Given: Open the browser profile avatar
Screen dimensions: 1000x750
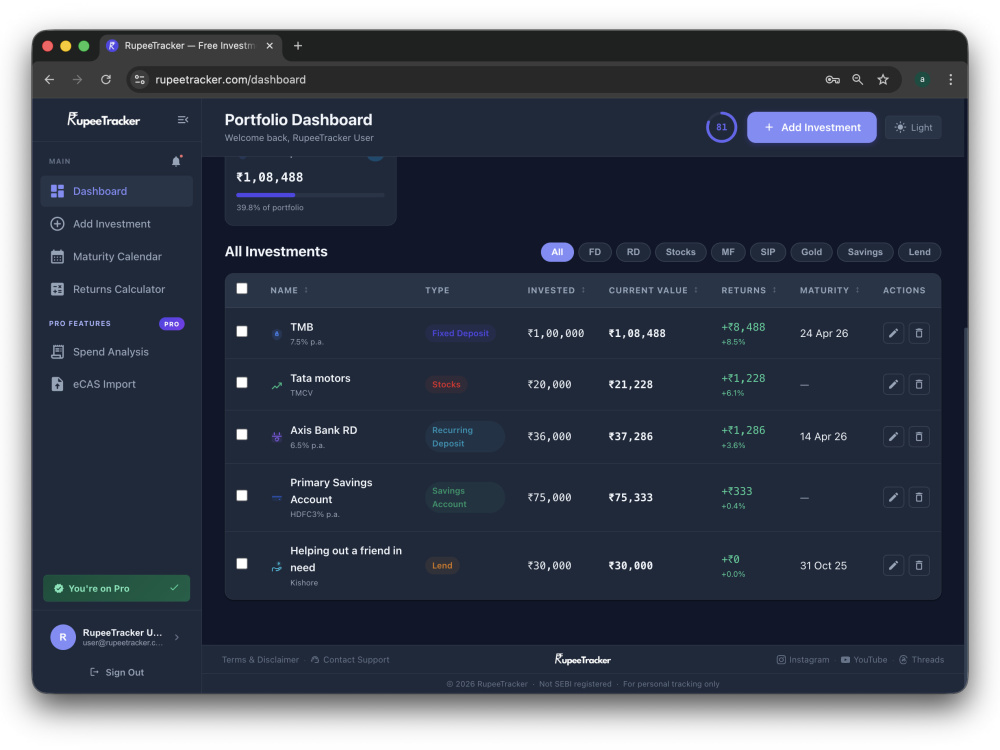Looking at the screenshot, I should tap(922, 80).
